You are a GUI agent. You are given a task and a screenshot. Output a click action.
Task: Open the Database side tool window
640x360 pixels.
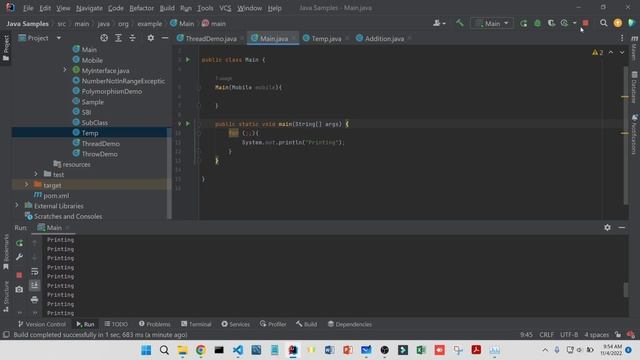(634, 87)
